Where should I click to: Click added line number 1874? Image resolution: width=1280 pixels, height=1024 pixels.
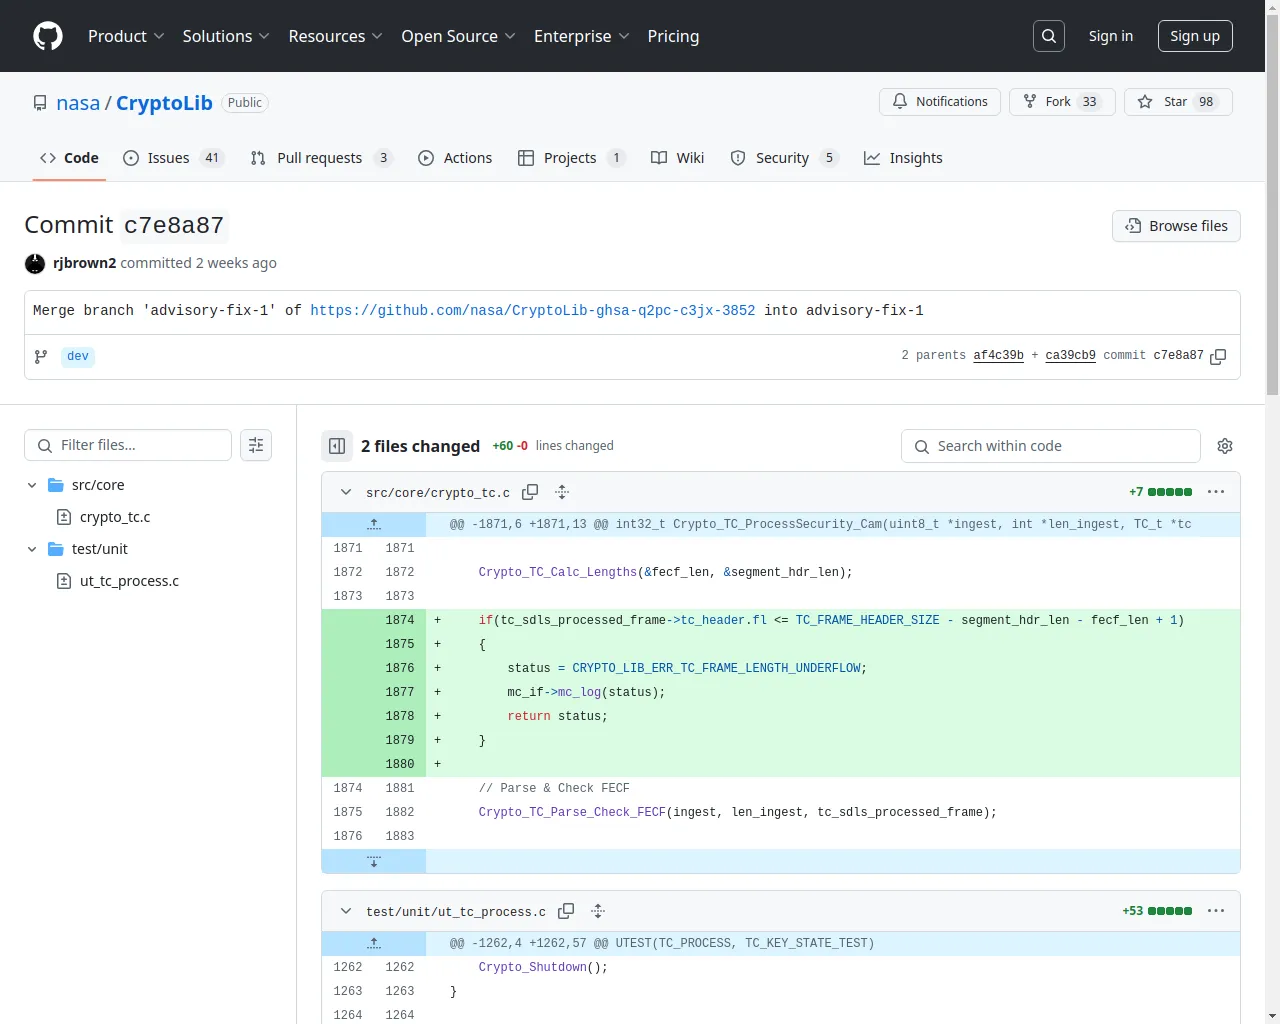pyautogui.click(x=400, y=620)
